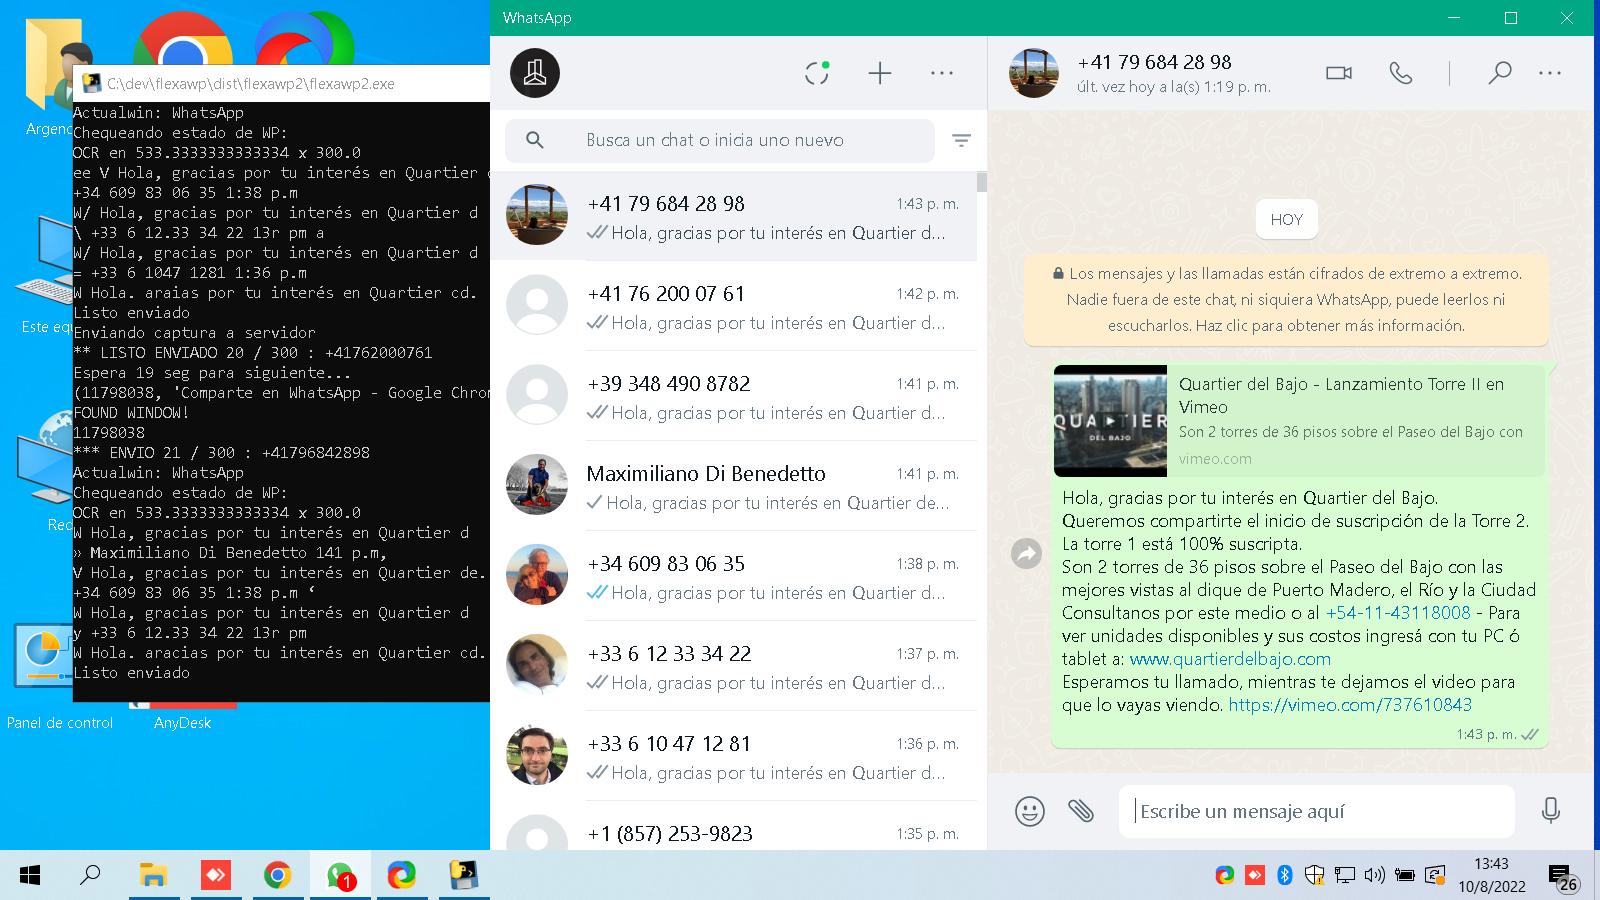
Task: Open Windows taskbar search
Action: coord(90,876)
